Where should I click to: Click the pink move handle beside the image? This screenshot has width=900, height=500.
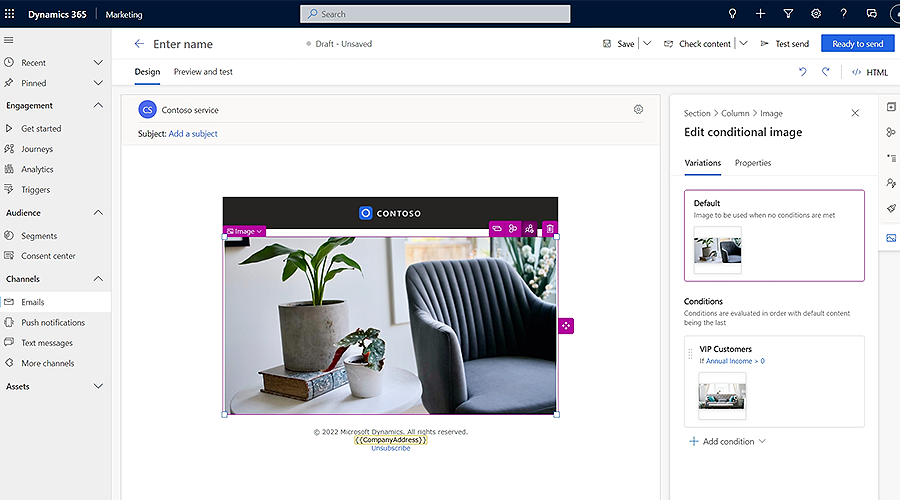click(566, 326)
